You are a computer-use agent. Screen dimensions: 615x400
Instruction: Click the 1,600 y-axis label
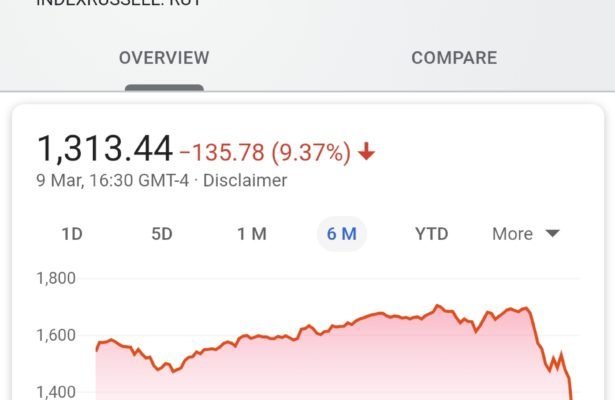[x=56, y=335]
